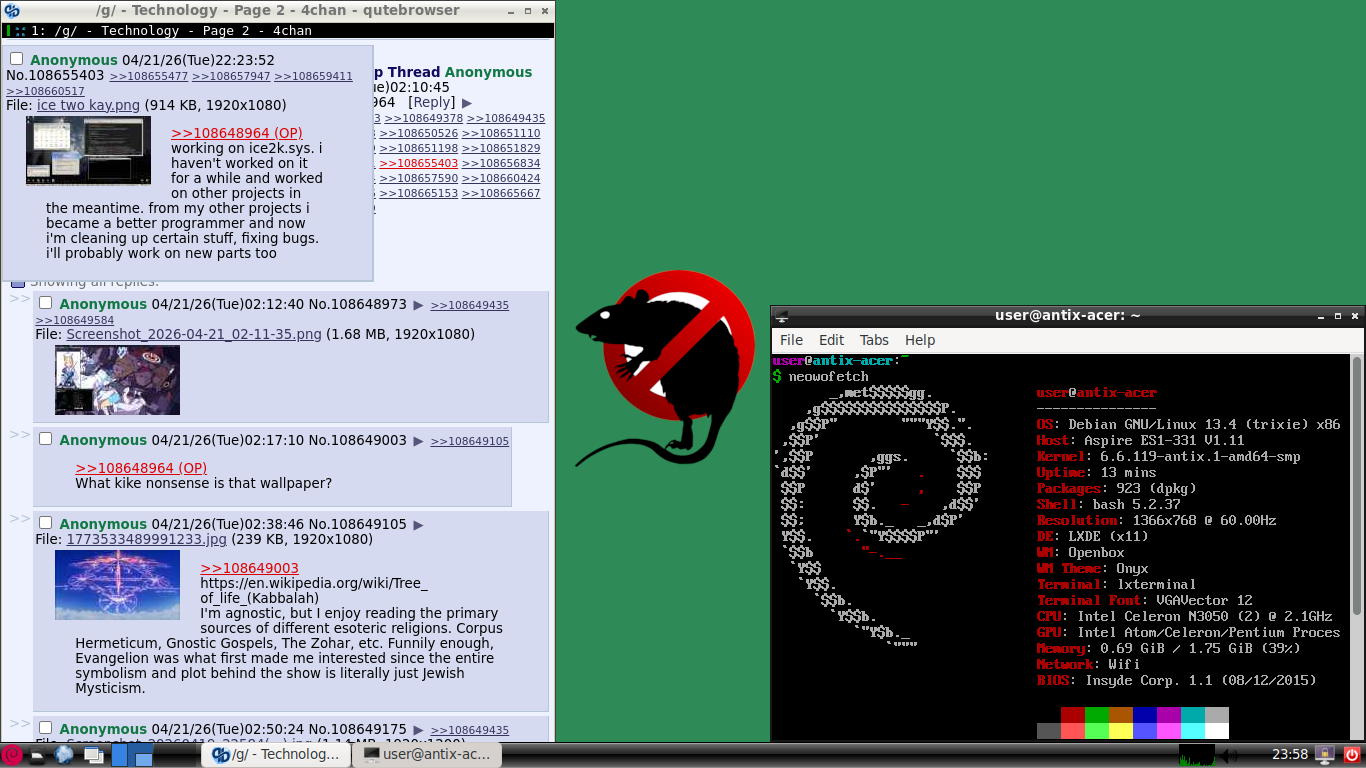Open the Tabs menu in lxterminal

[x=874, y=340]
